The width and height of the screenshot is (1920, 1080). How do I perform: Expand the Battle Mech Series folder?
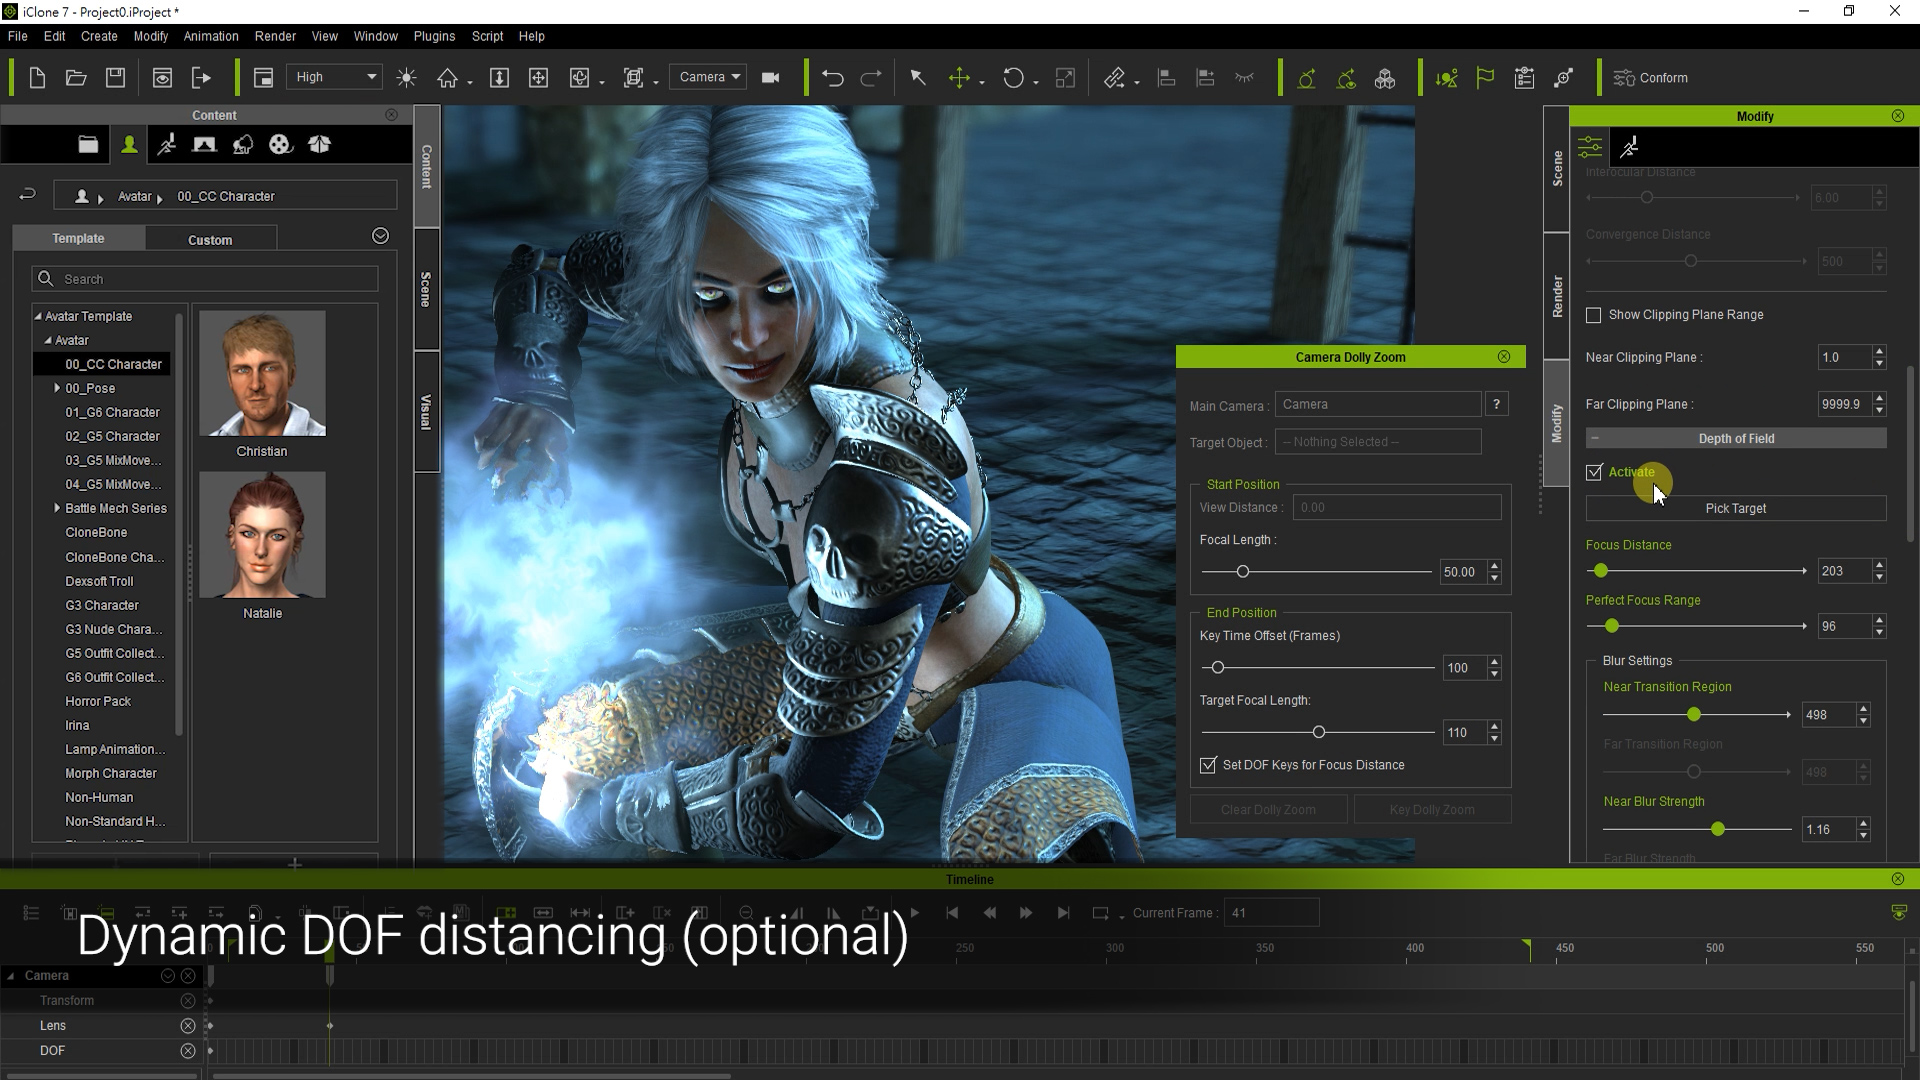(57, 508)
